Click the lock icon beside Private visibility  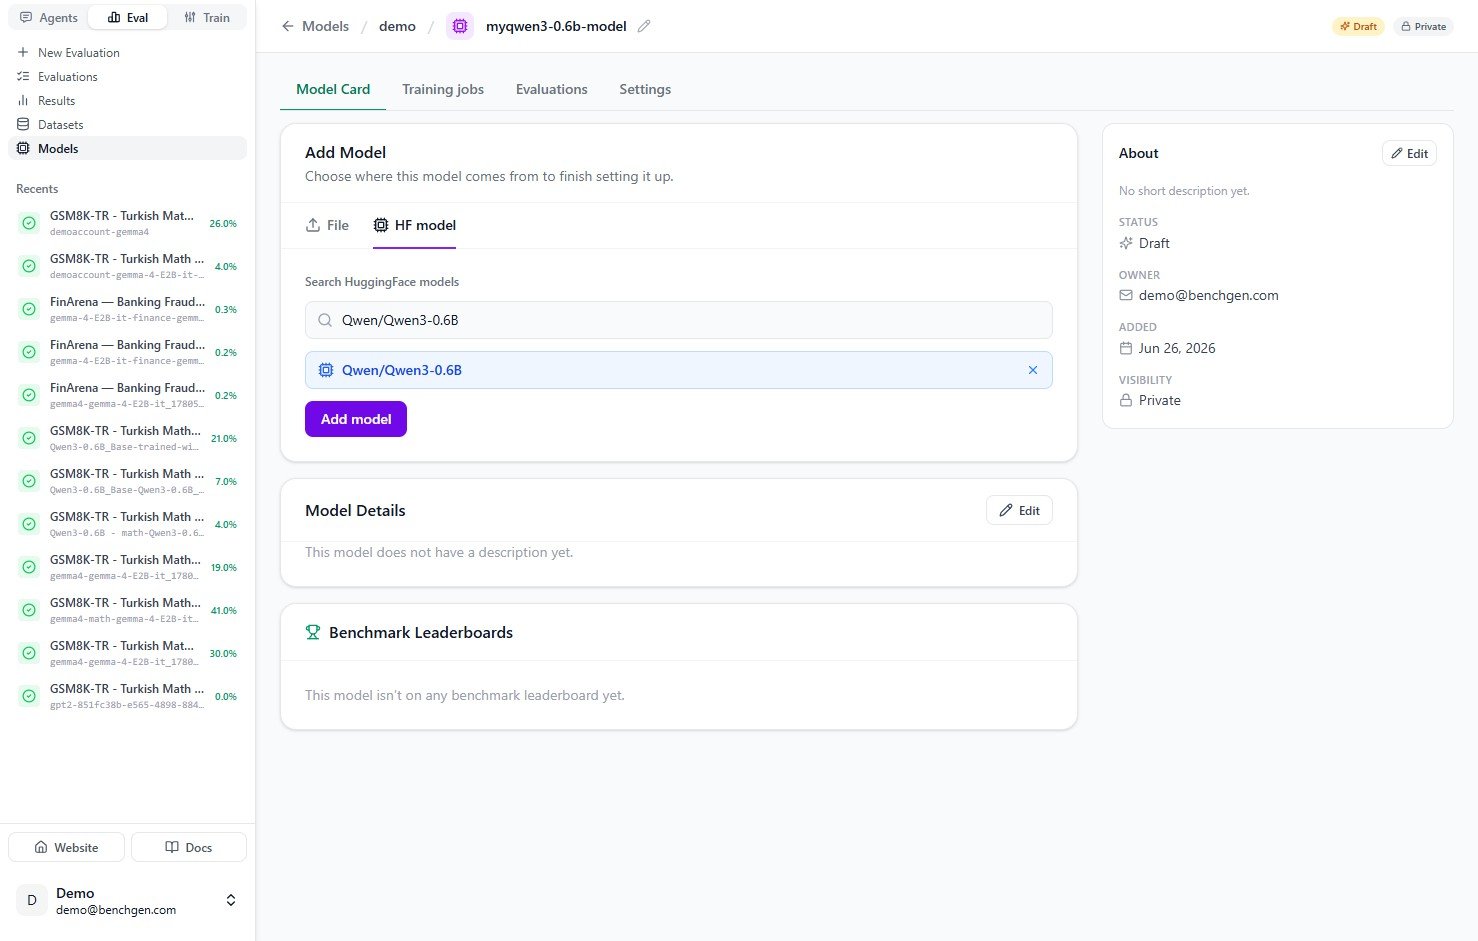(1126, 400)
